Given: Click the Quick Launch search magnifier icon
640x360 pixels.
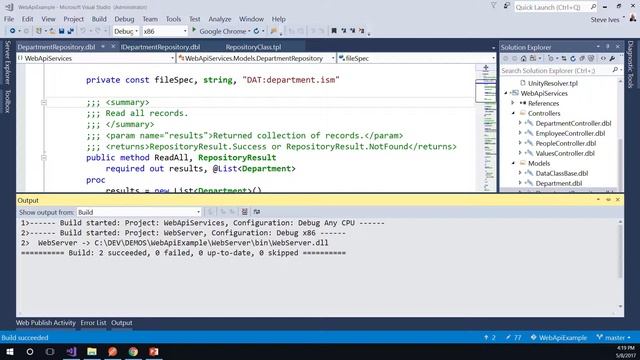Looking at the screenshot, I should (x=593, y=7).
